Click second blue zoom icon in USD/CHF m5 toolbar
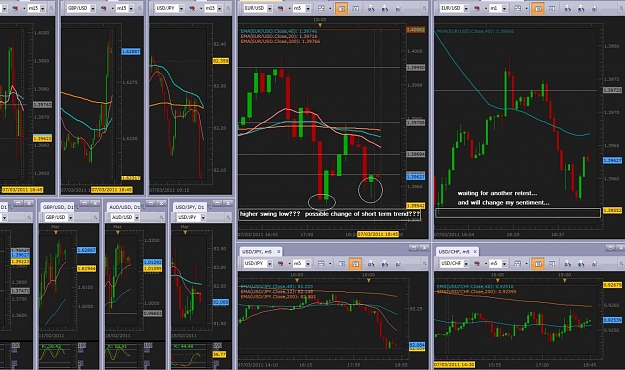625x370 pixels. 582,264
